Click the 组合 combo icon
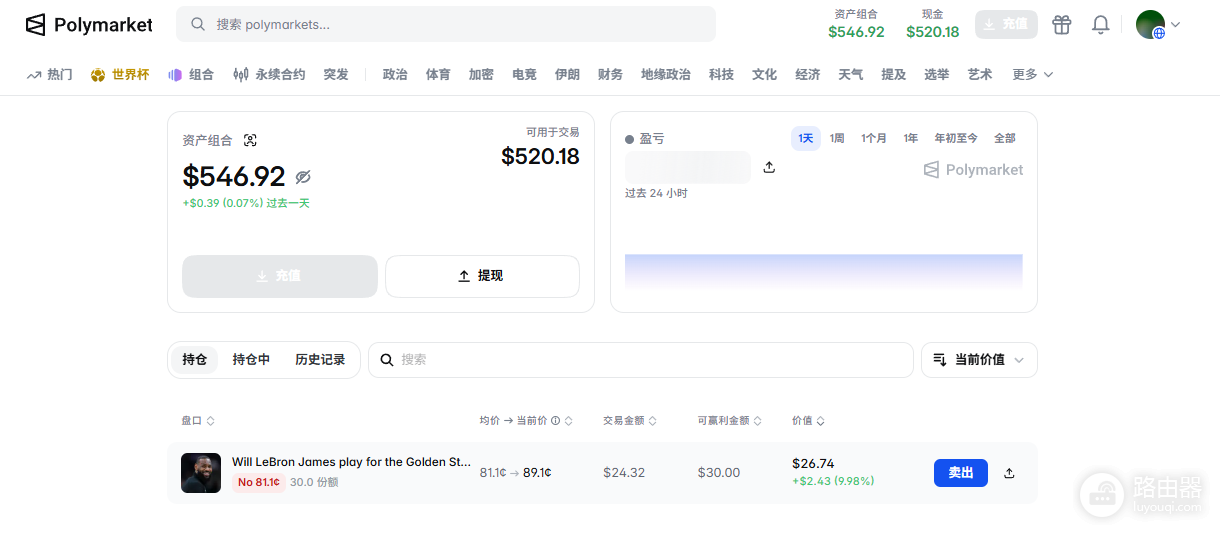The height and width of the screenshot is (535, 1220). click(175, 74)
